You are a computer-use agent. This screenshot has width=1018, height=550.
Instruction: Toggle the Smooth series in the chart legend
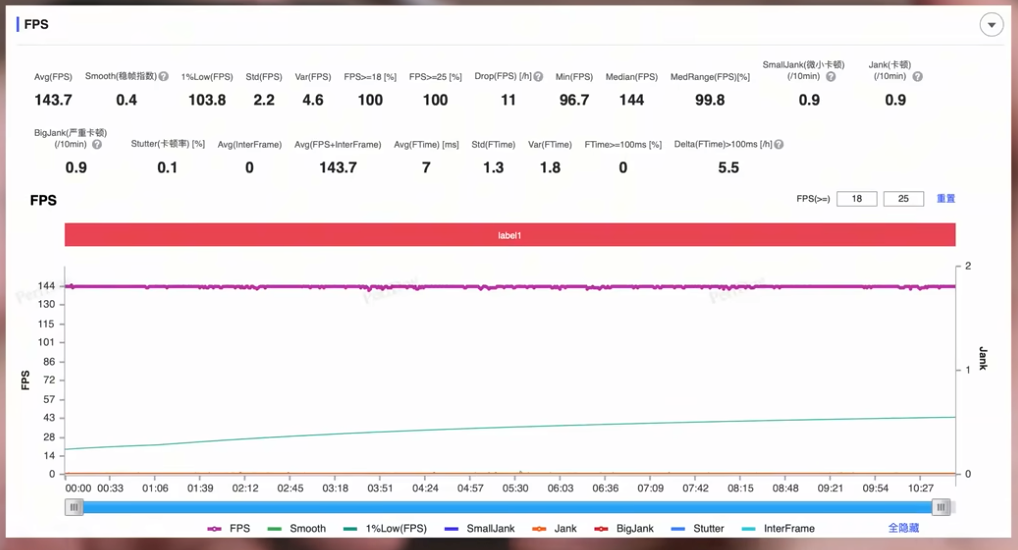[x=296, y=528]
